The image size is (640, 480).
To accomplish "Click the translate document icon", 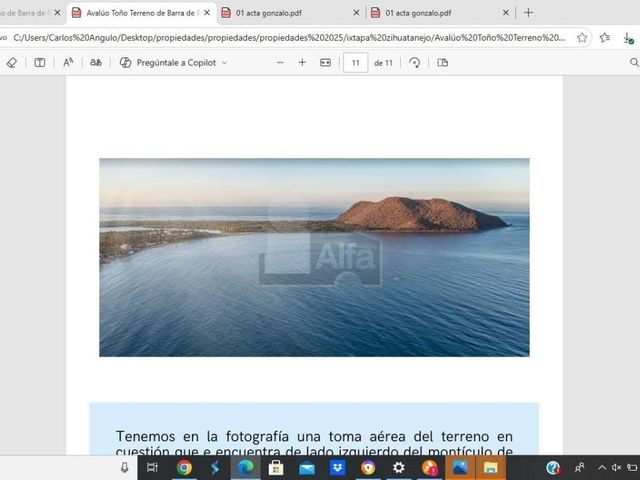I will (96, 63).
